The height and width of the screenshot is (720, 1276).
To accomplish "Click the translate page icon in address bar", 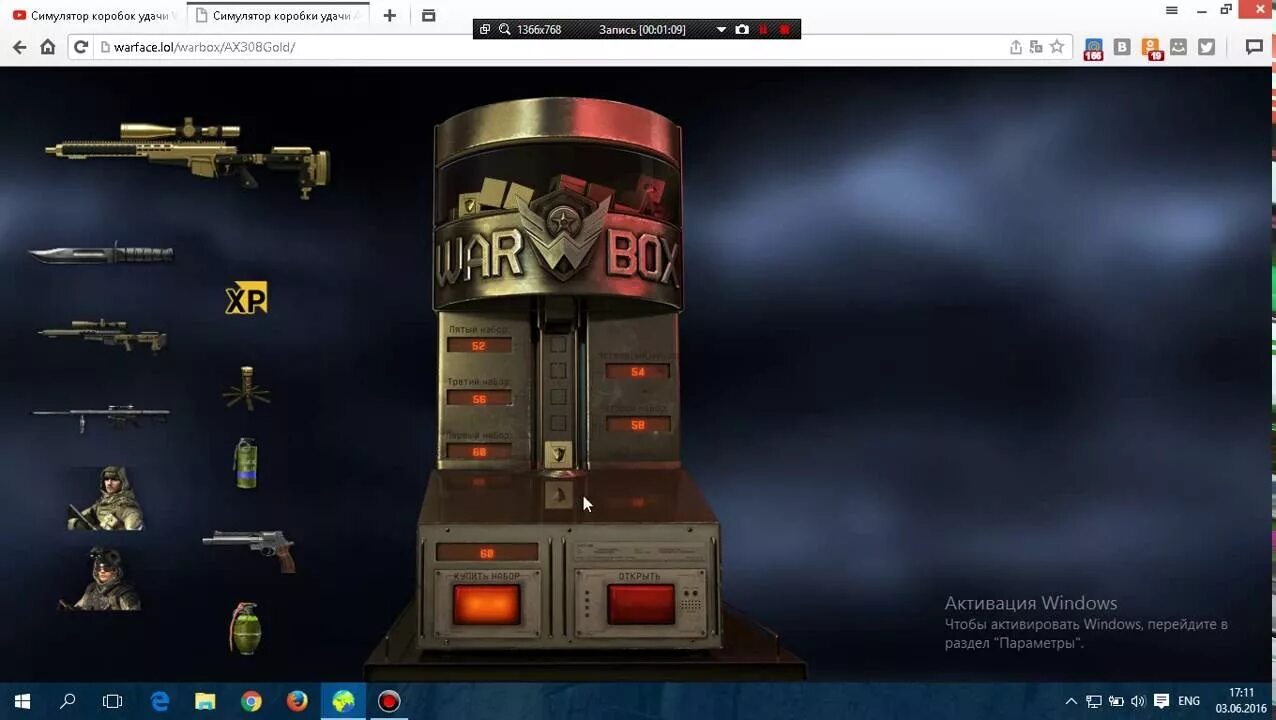I will tap(1036, 47).
